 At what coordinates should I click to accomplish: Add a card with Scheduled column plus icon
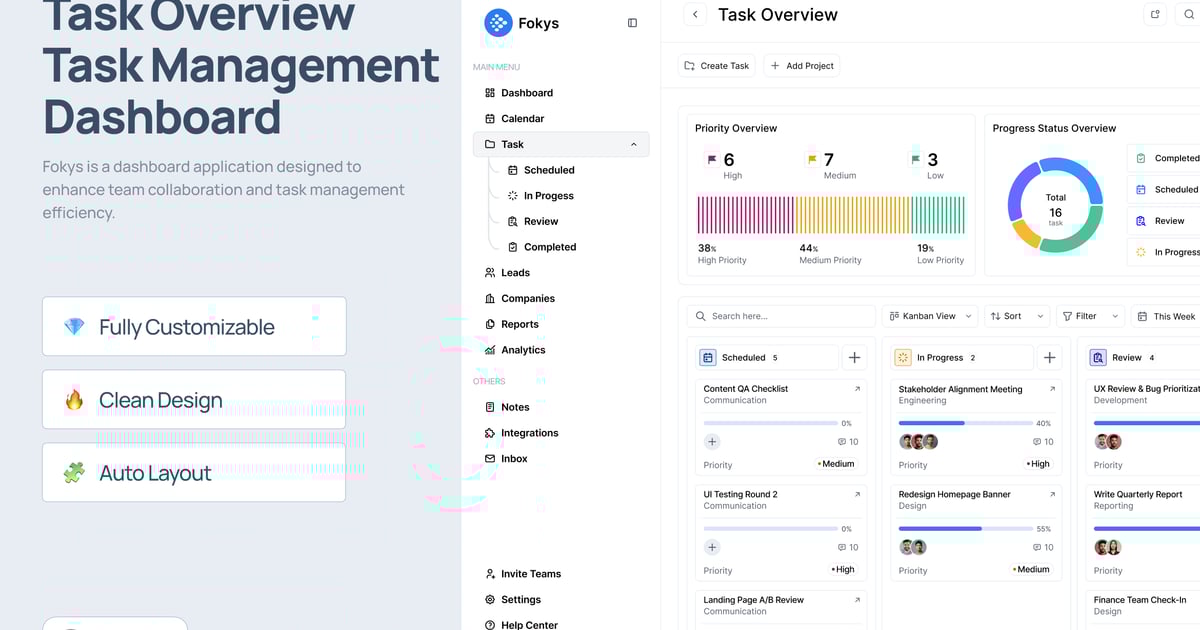pyautogui.click(x=854, y=358)
